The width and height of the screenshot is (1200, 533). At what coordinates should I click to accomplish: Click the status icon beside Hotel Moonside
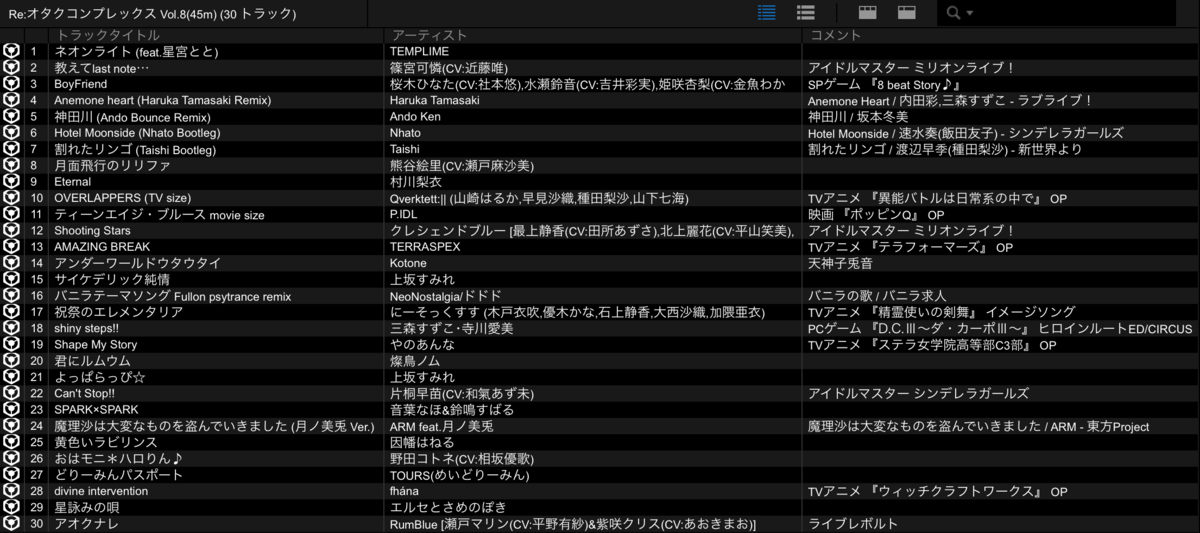point(11,132)
